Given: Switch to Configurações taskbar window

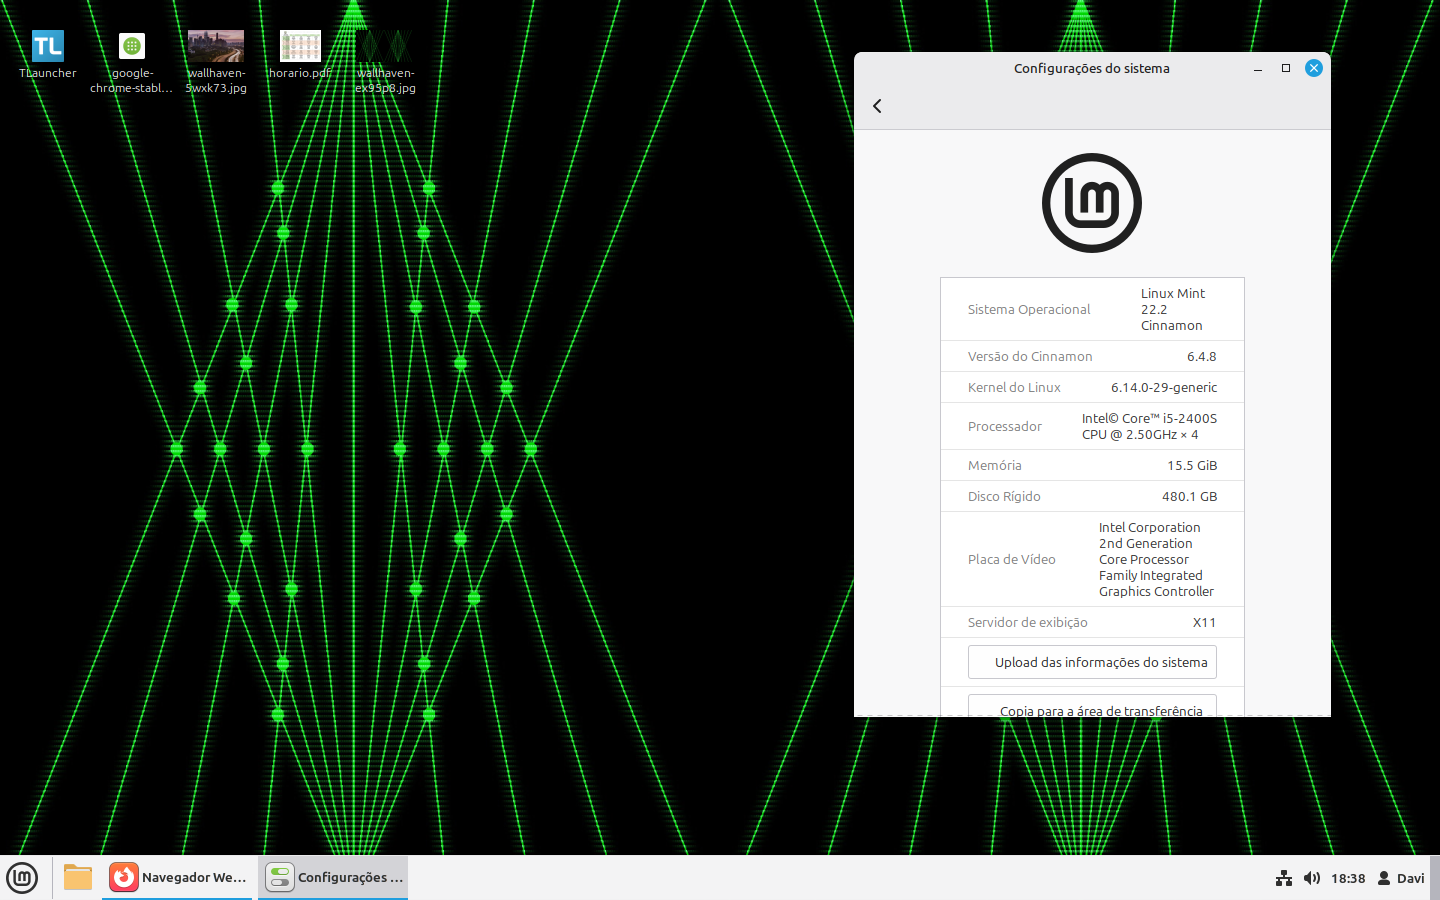Looking at the screenshot, I should (x=334, y=877).
